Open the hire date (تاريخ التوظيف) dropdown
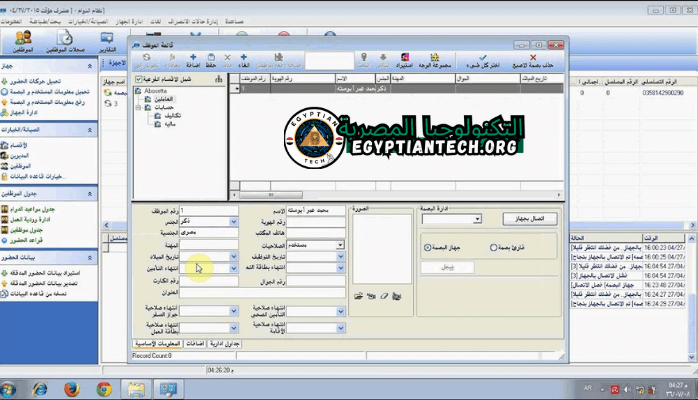This screenshot has height=400, width=698. coord(340,257)
